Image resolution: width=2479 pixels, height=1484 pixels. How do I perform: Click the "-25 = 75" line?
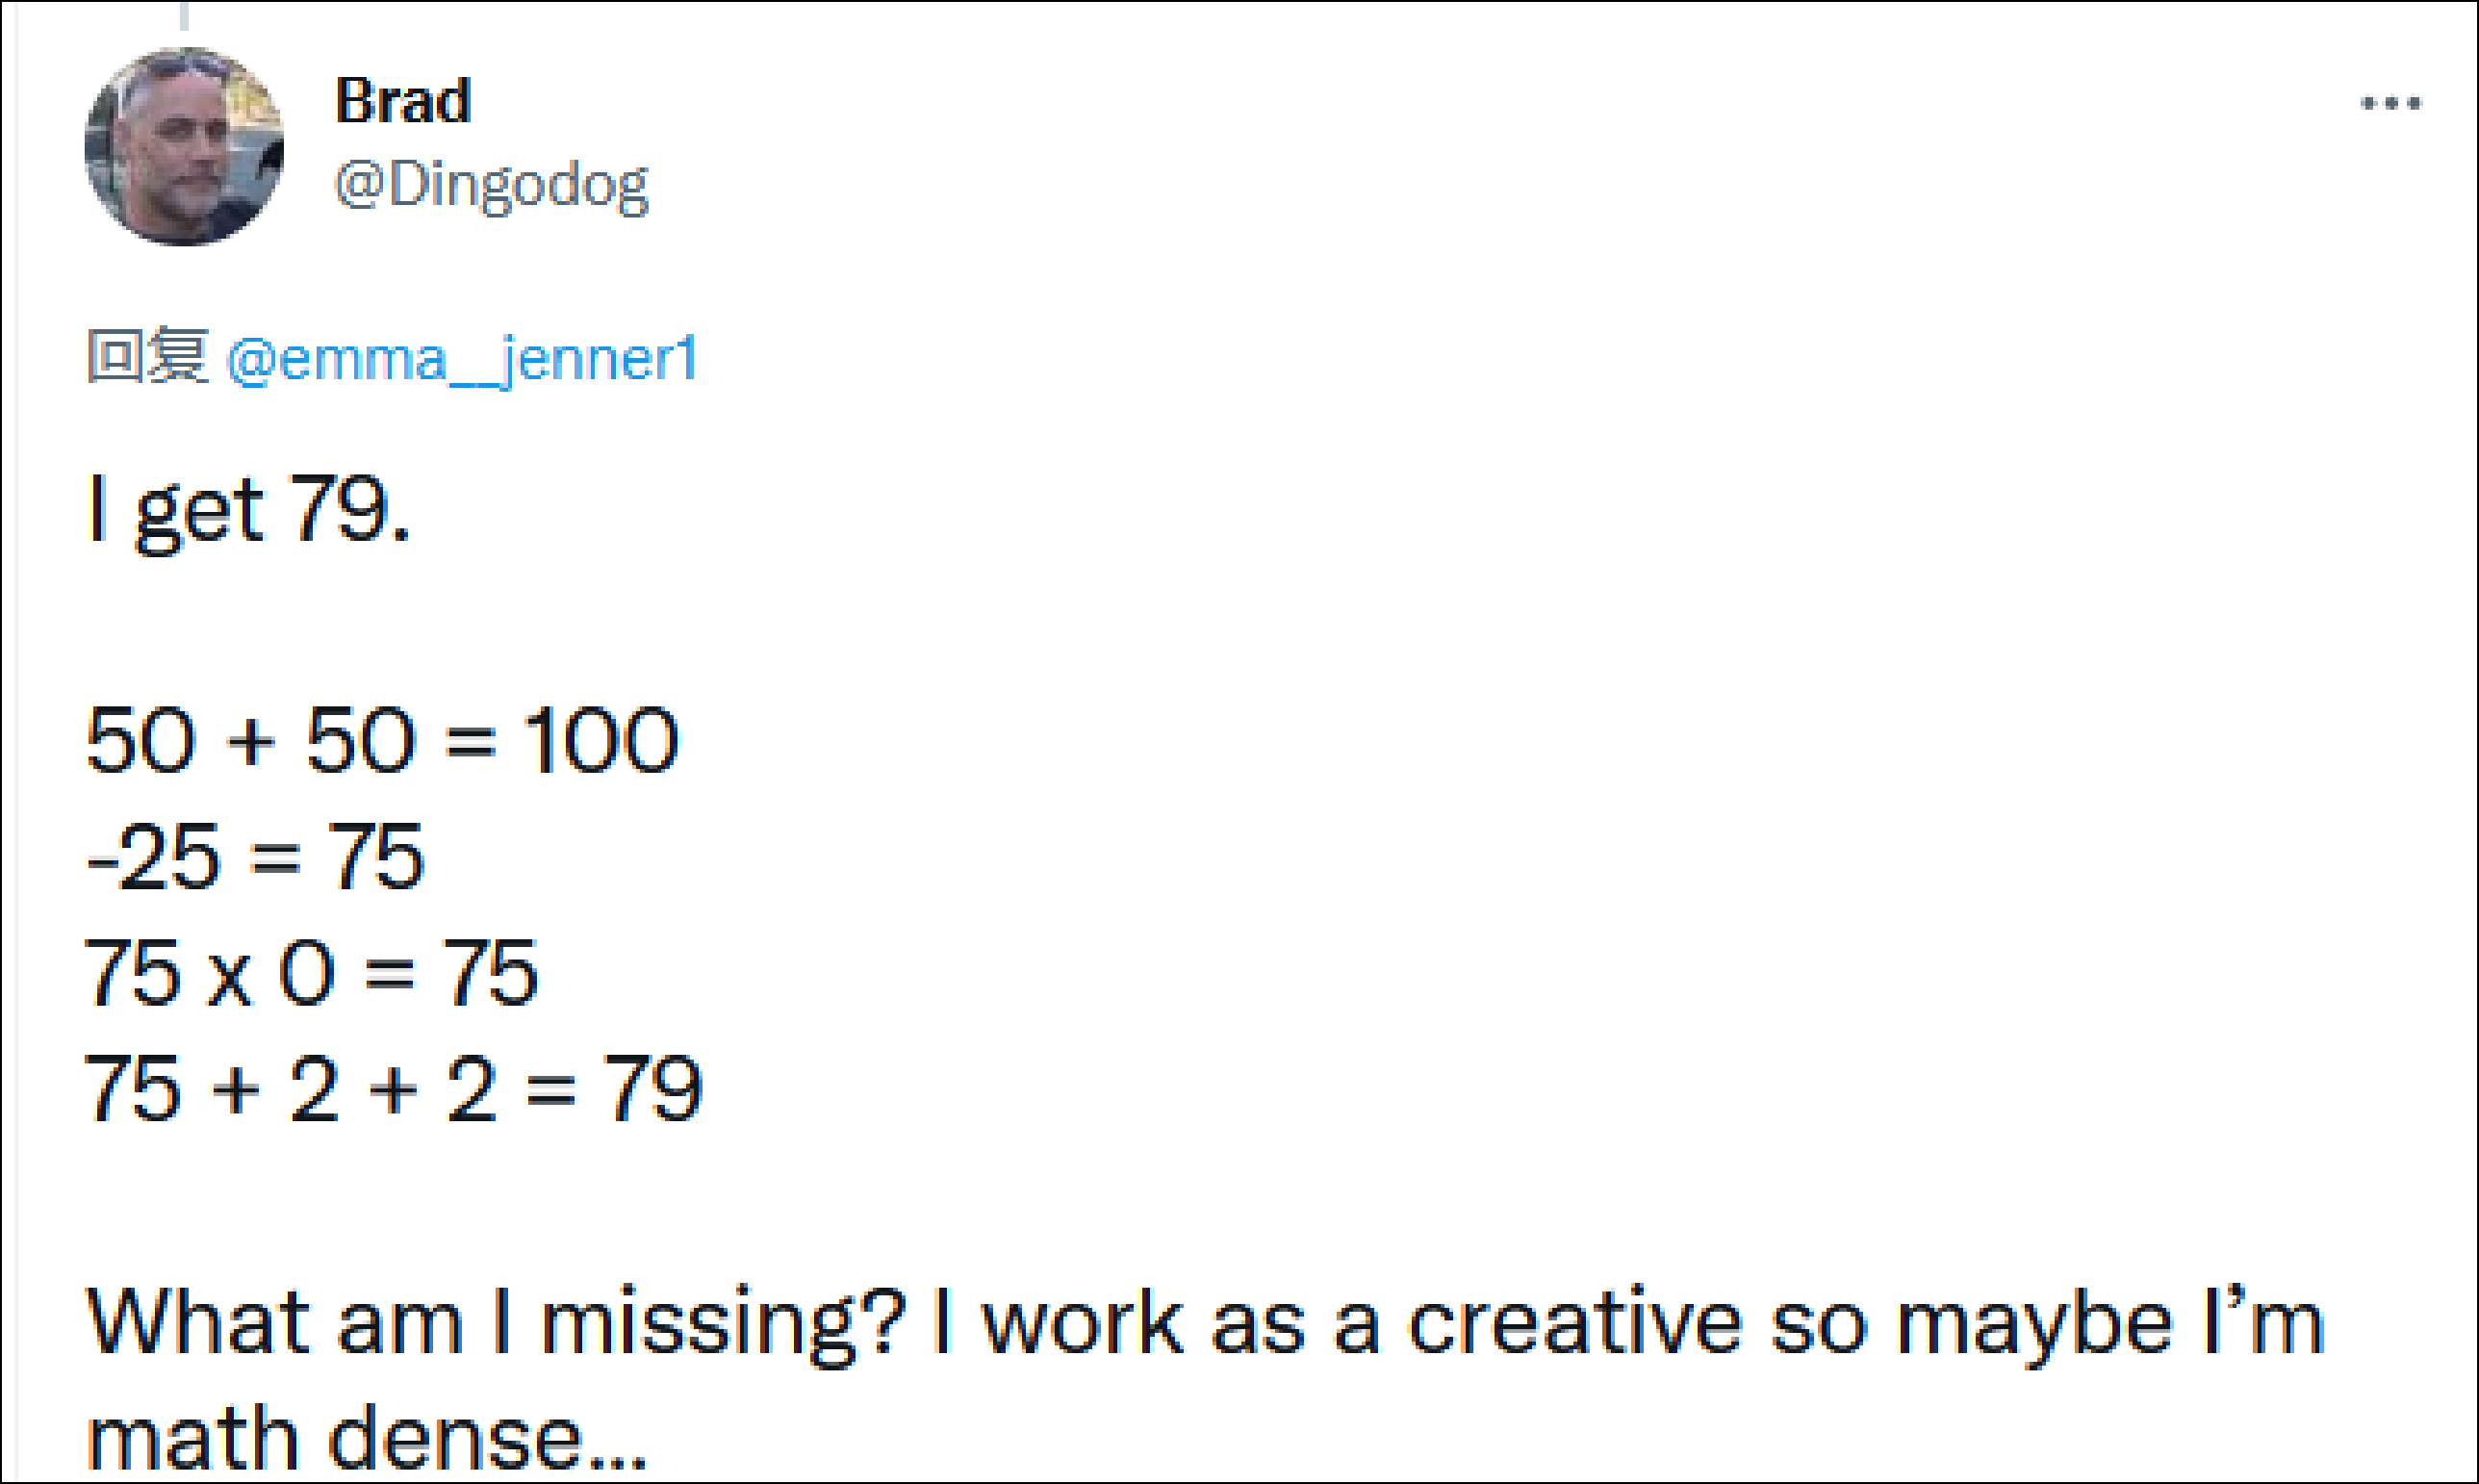point(255,857)
